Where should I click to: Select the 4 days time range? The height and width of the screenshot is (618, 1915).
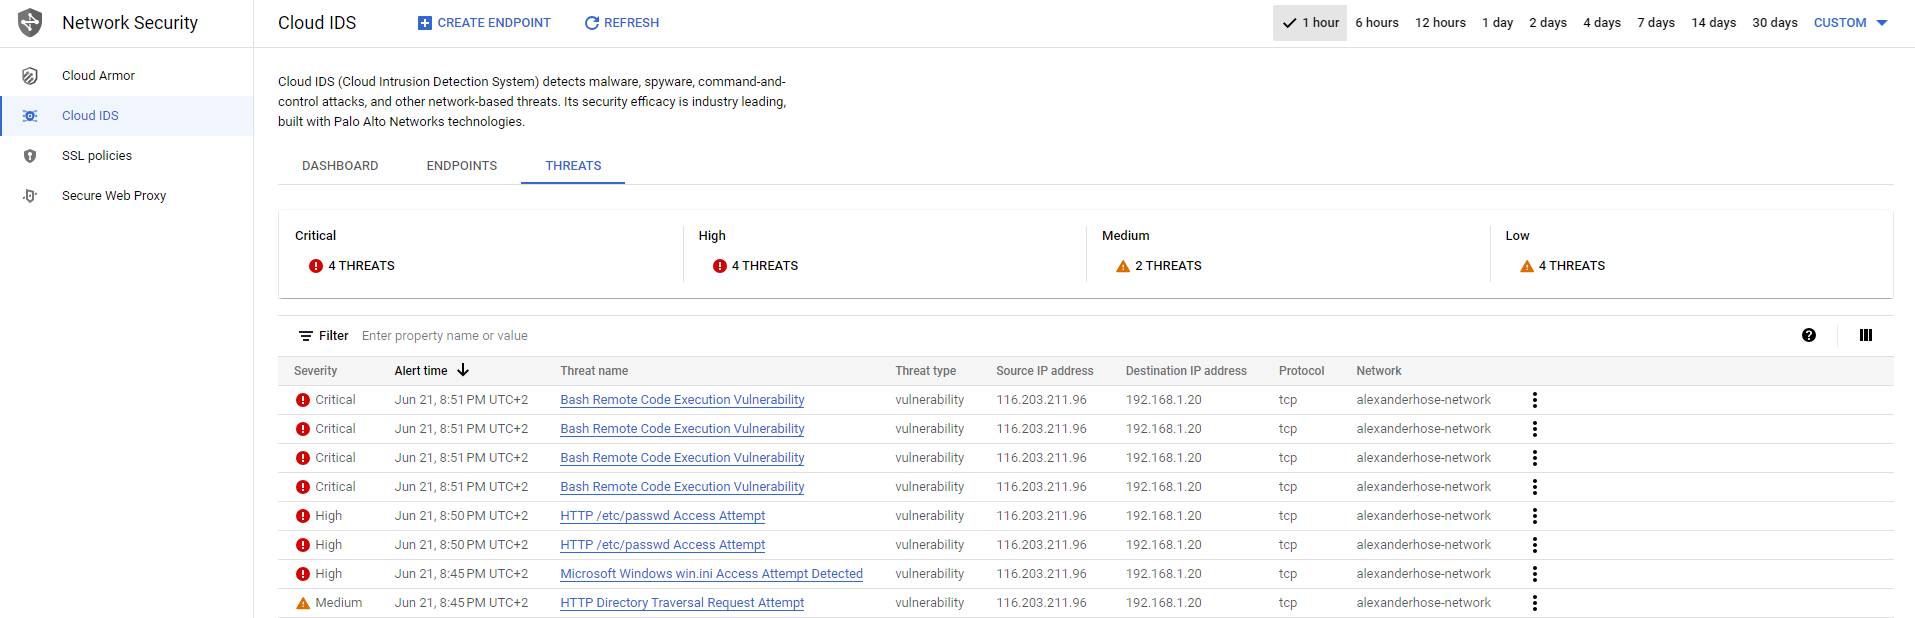1602,23
